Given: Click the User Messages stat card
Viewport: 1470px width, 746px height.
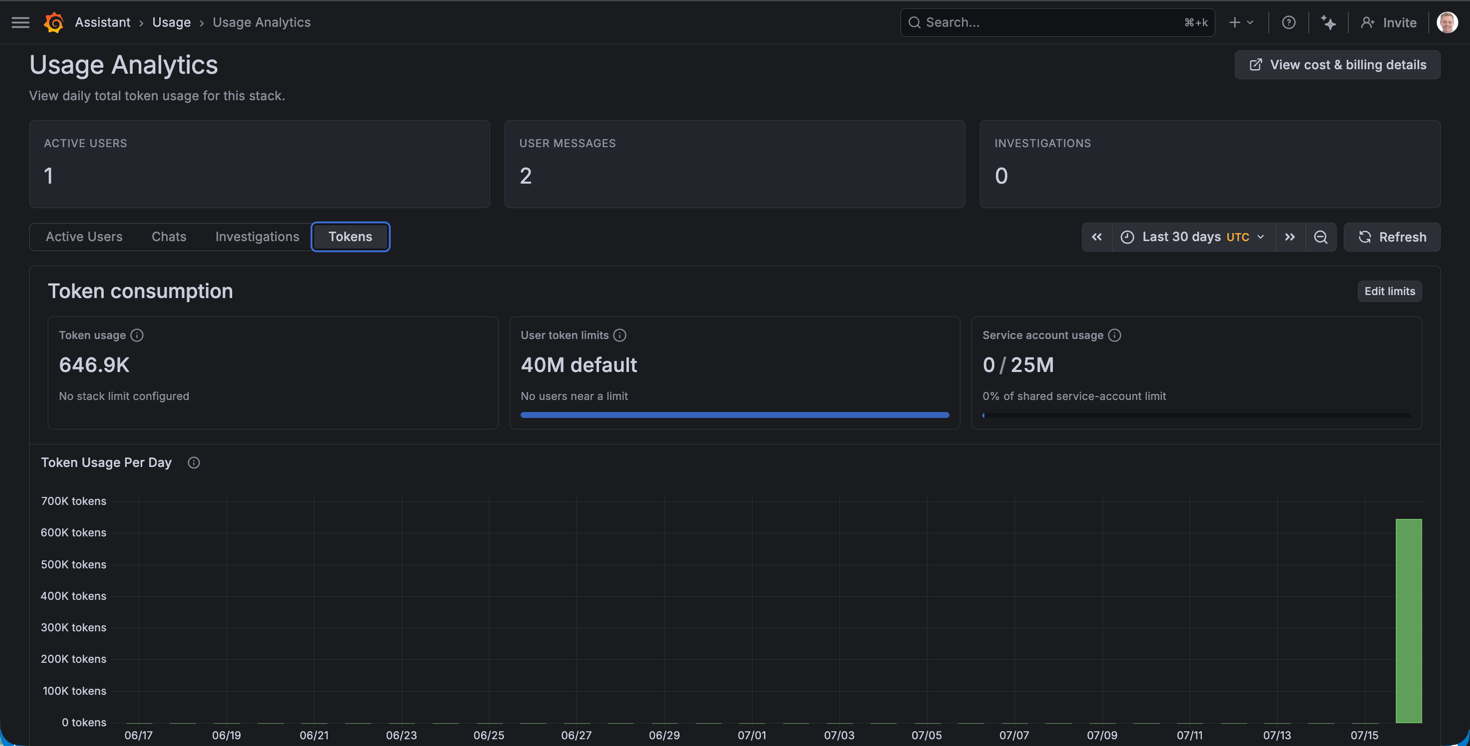Looking at the screenshot, I should click(x=735, y=164).
